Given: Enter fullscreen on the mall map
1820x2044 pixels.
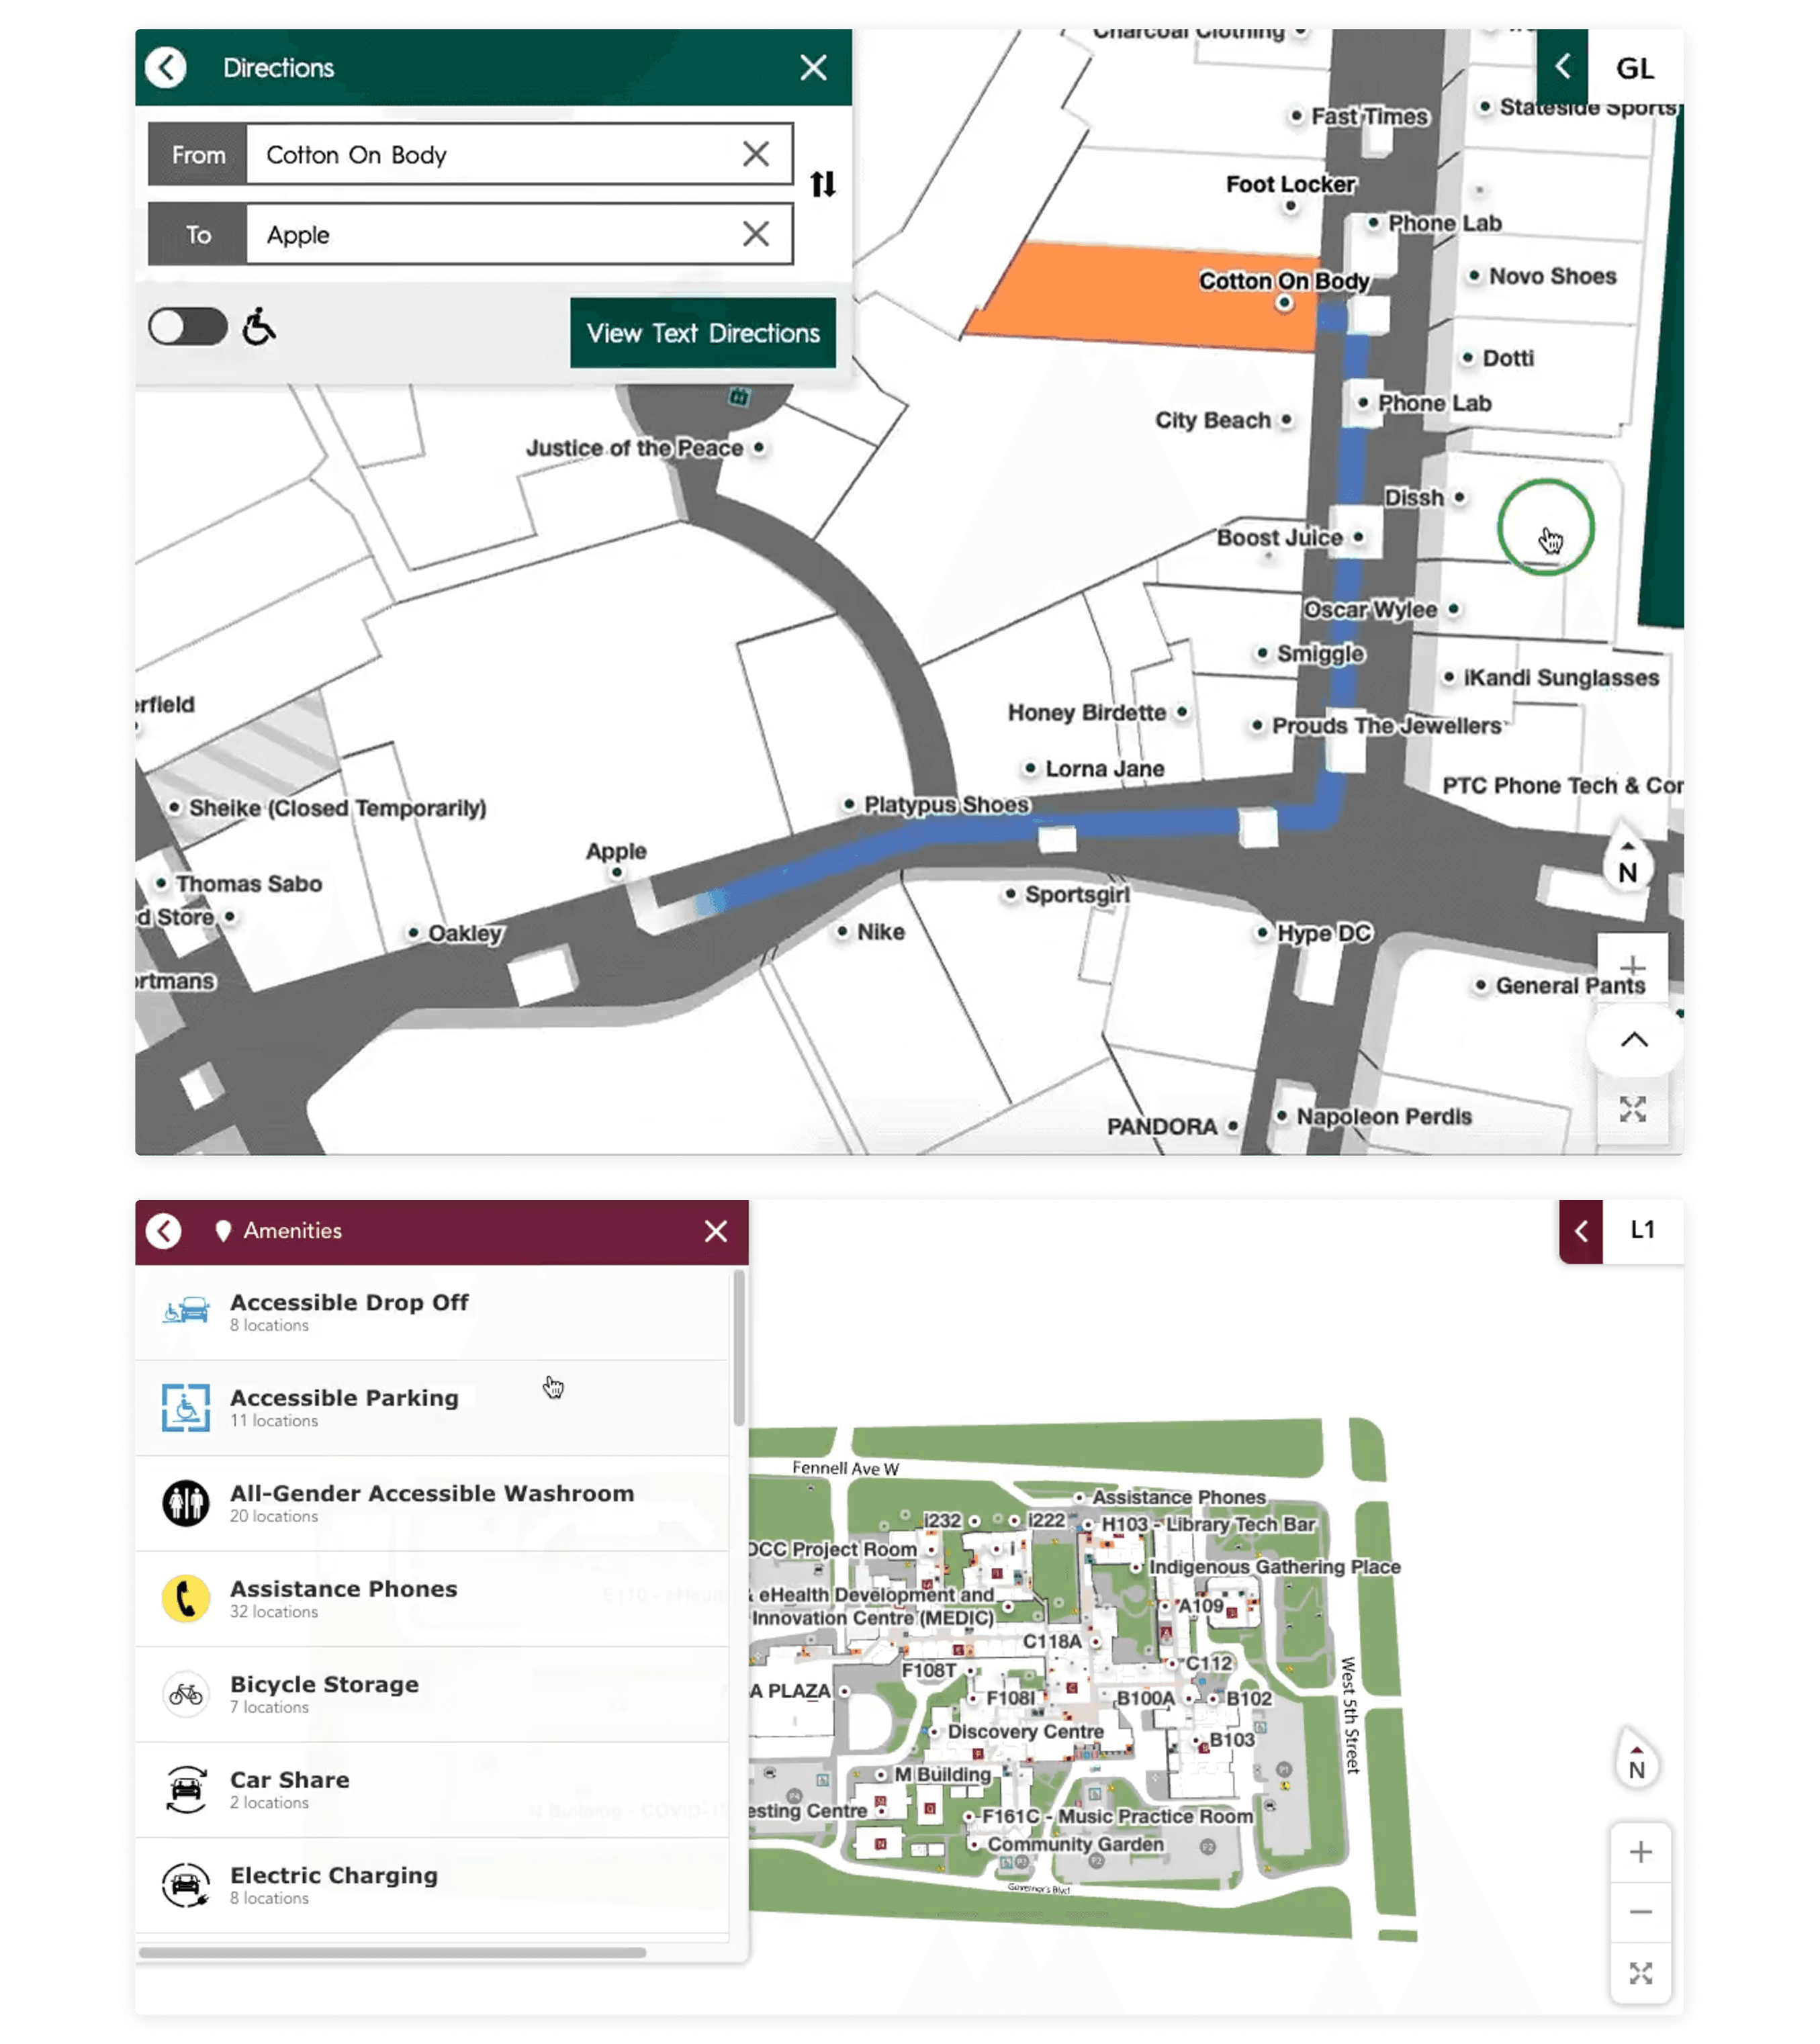Looking at the screenshot, I should tap(1633, 1109).
